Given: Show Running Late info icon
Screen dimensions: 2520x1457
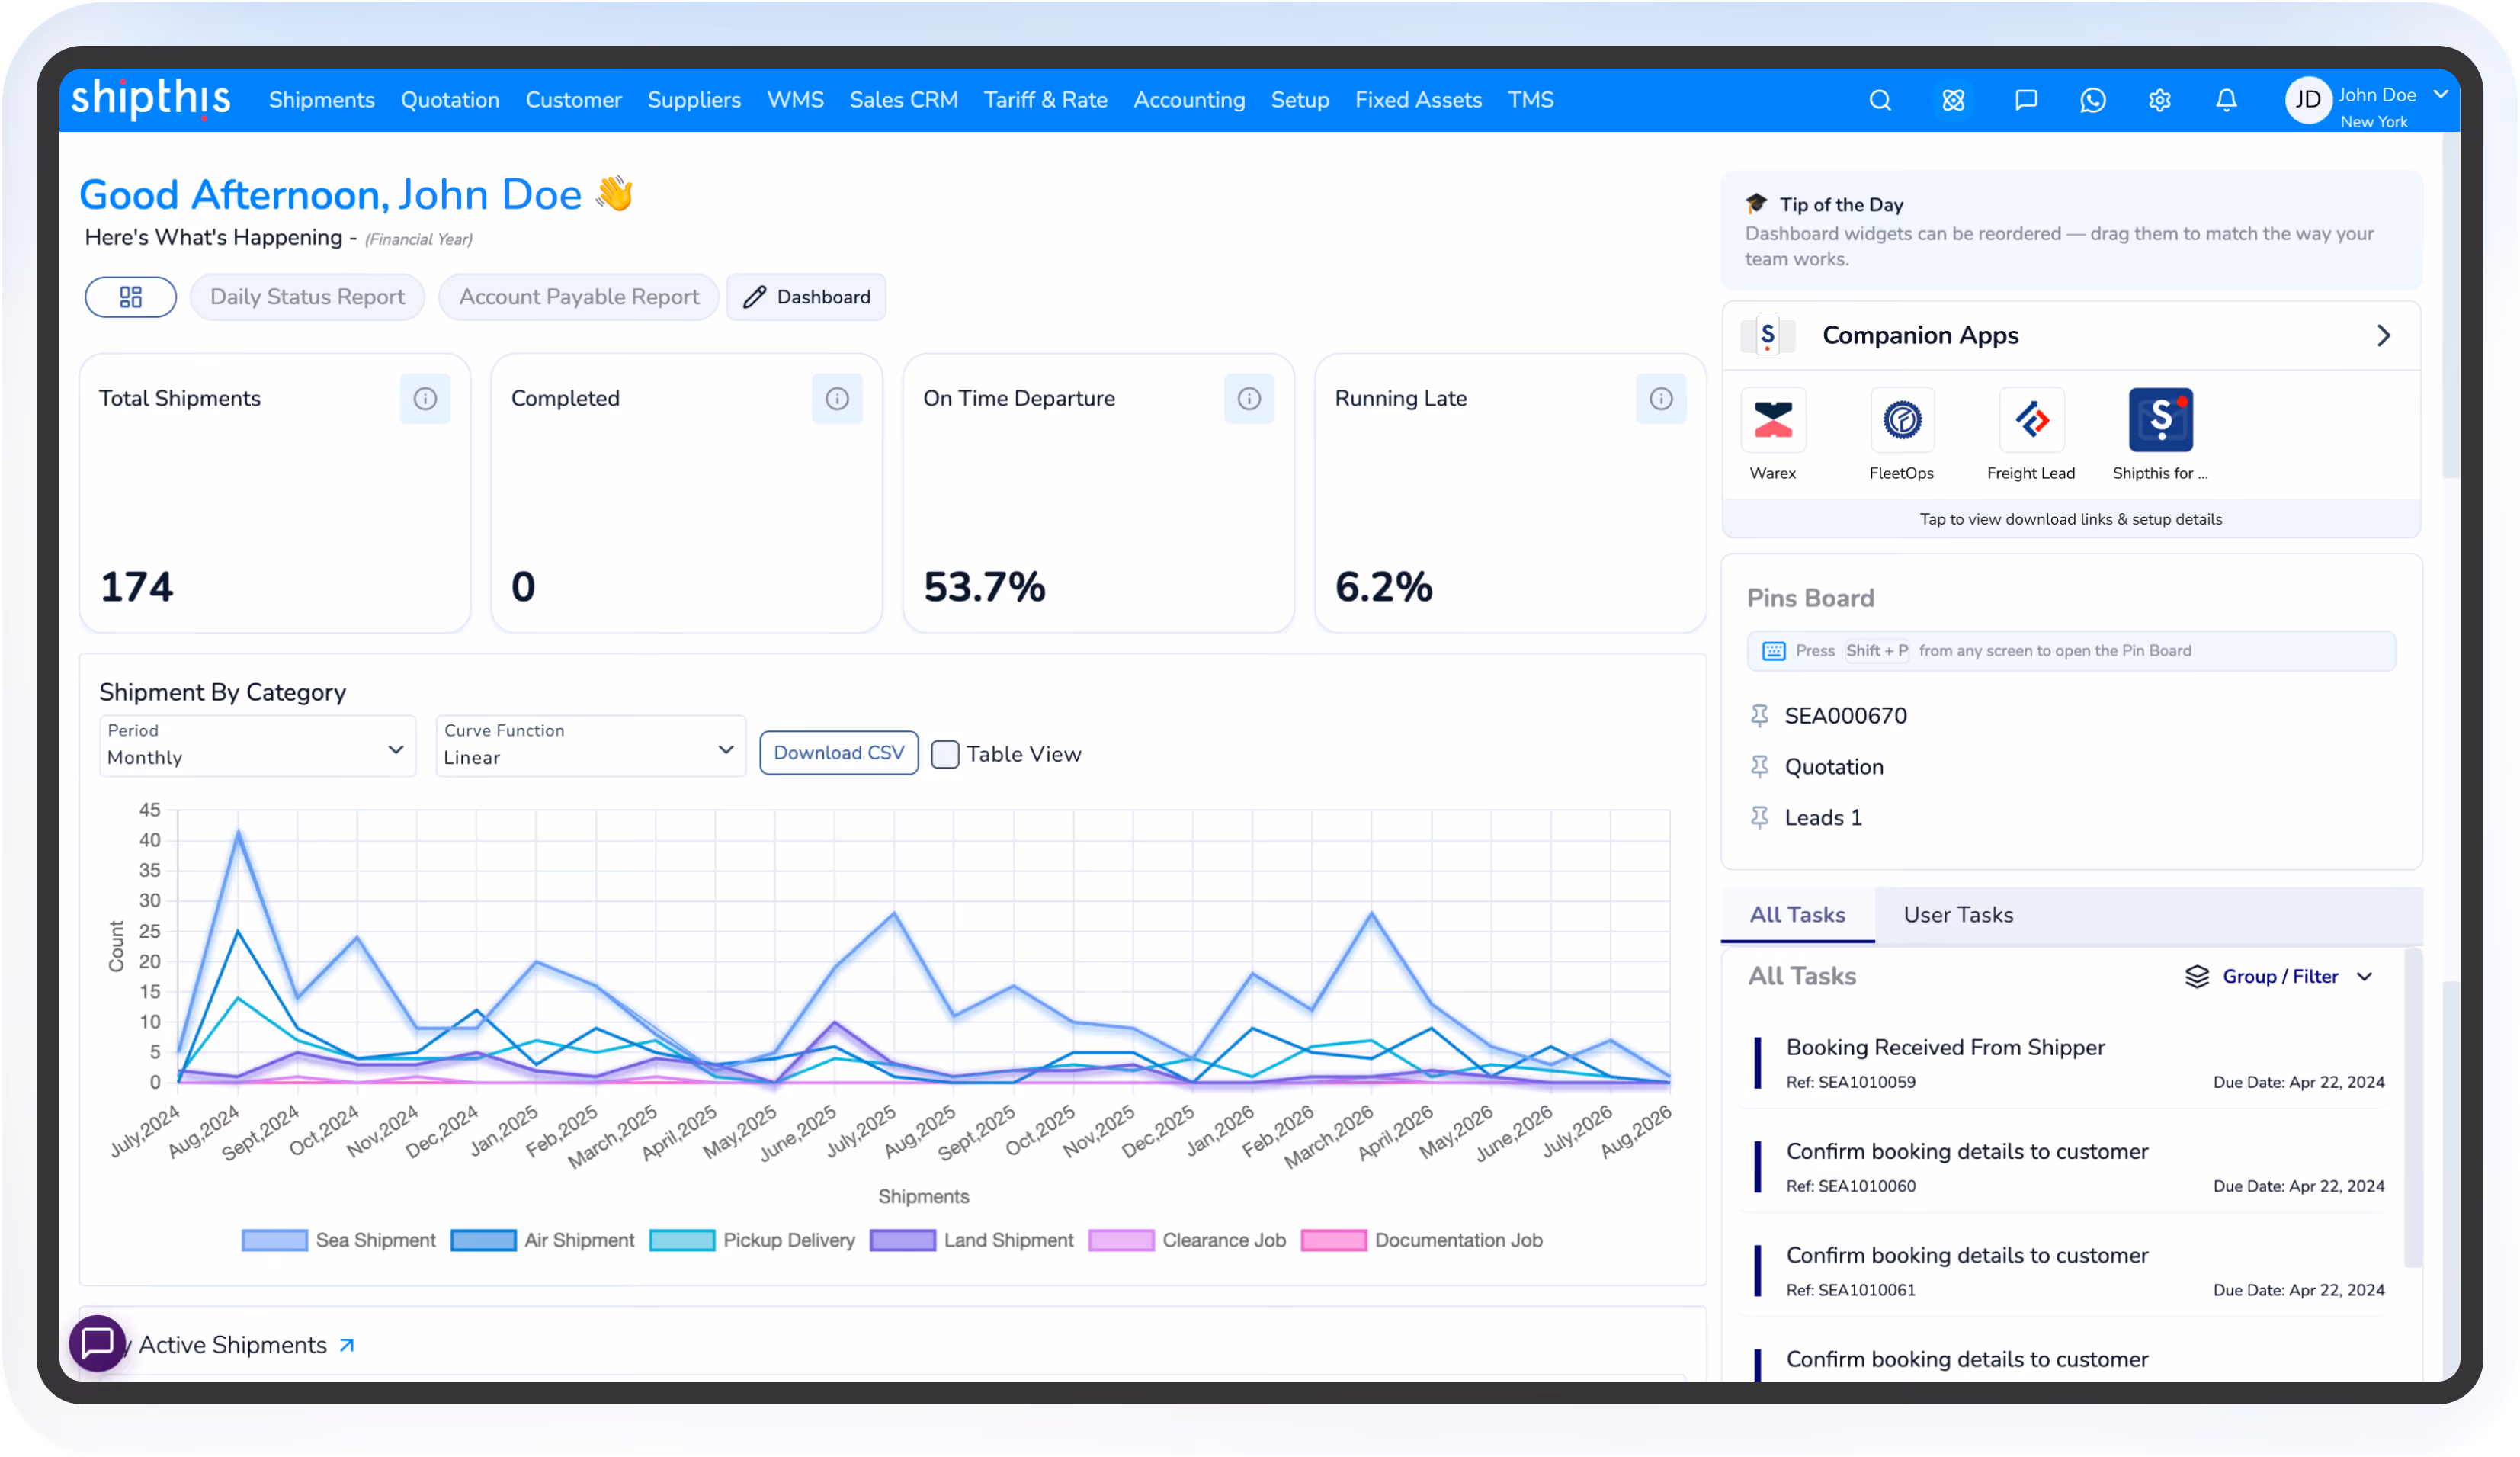Looking at the screenshot, I should point(1661,399).
